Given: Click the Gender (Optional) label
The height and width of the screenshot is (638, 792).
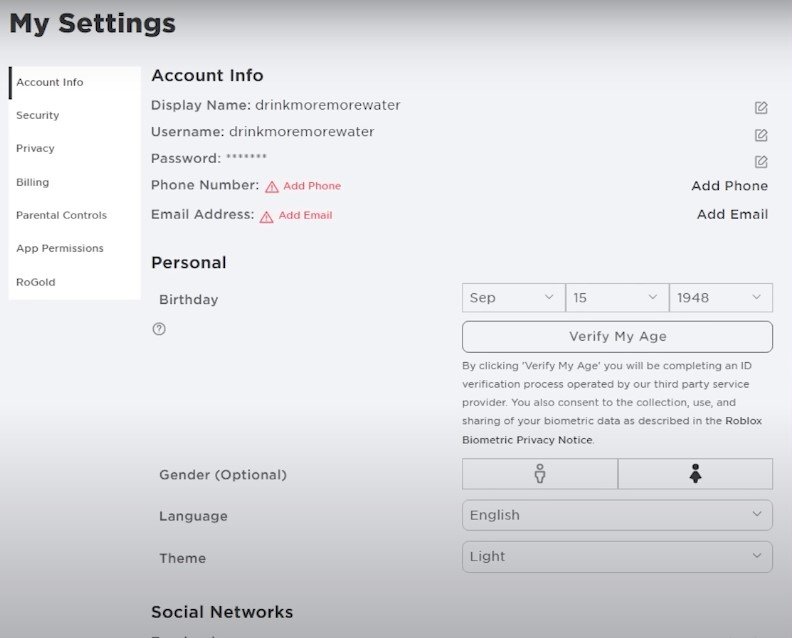Looking at the screenshot, I should [x=223, y=475].
